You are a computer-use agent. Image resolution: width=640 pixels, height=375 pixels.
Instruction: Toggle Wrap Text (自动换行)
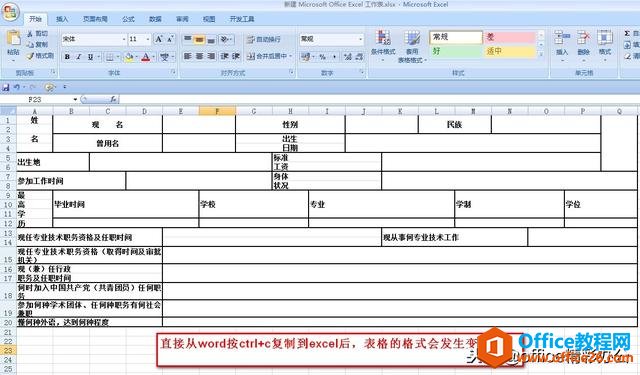click(x=264, y=39)
